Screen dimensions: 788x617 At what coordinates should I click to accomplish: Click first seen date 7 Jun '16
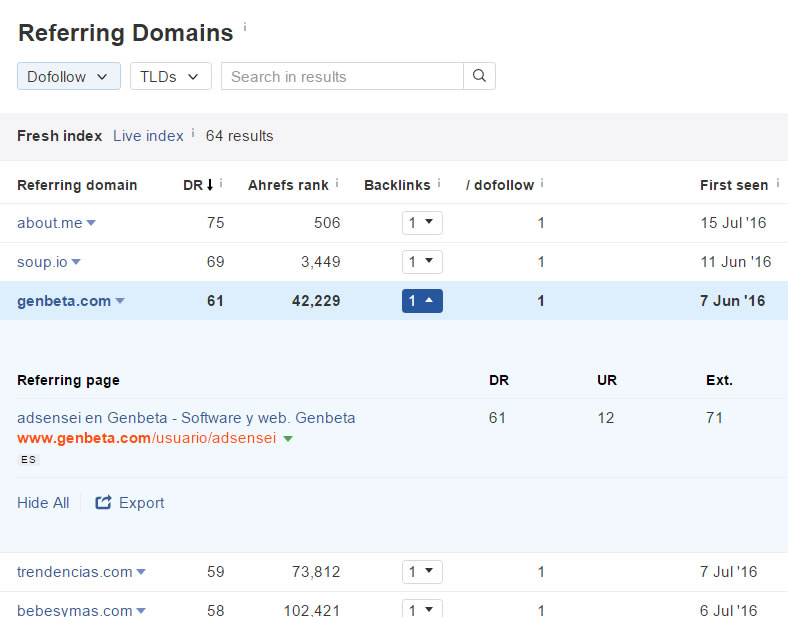[x=733, y=301]
